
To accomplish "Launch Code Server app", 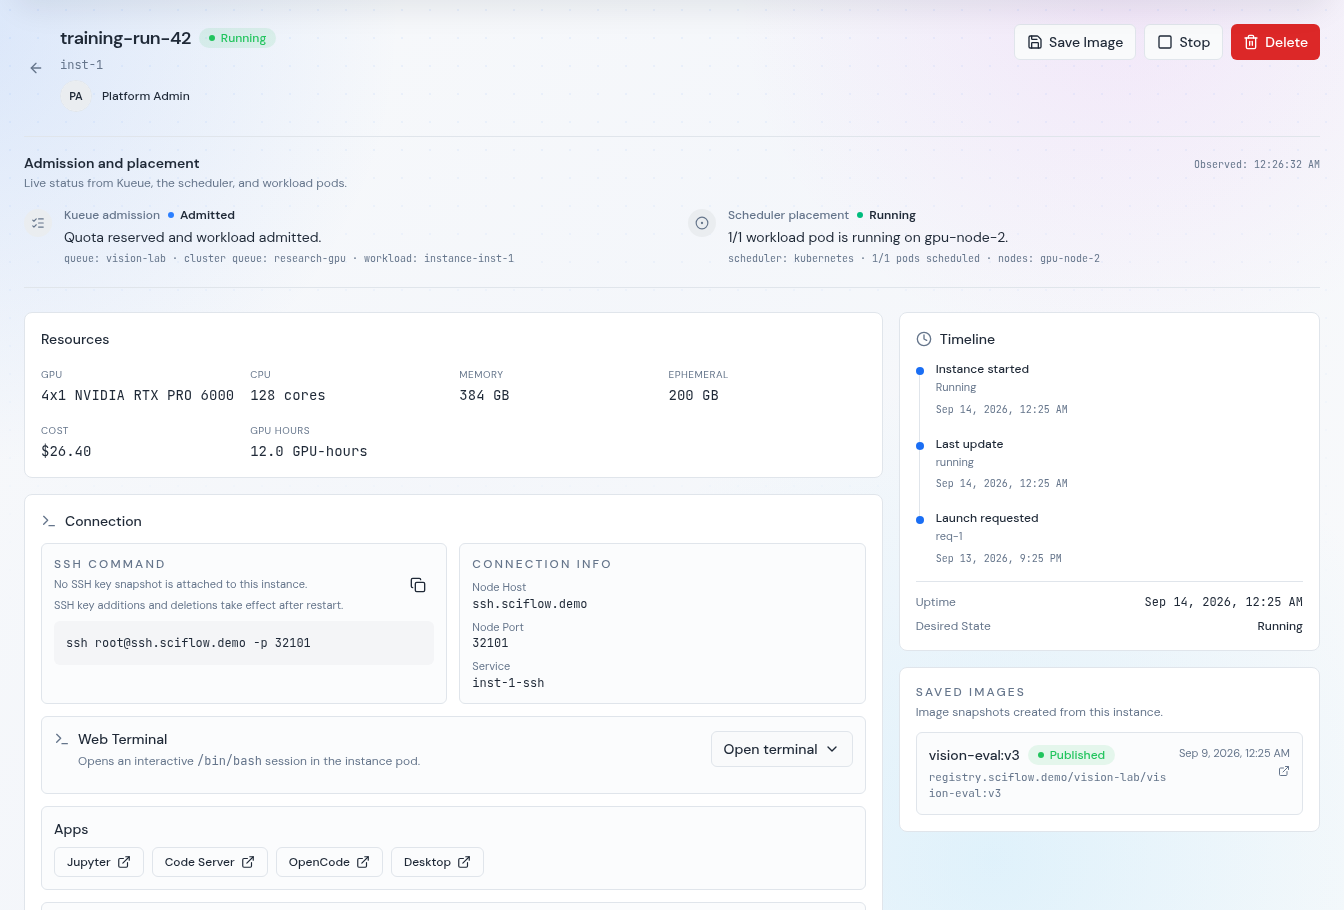I will point(210,862).
